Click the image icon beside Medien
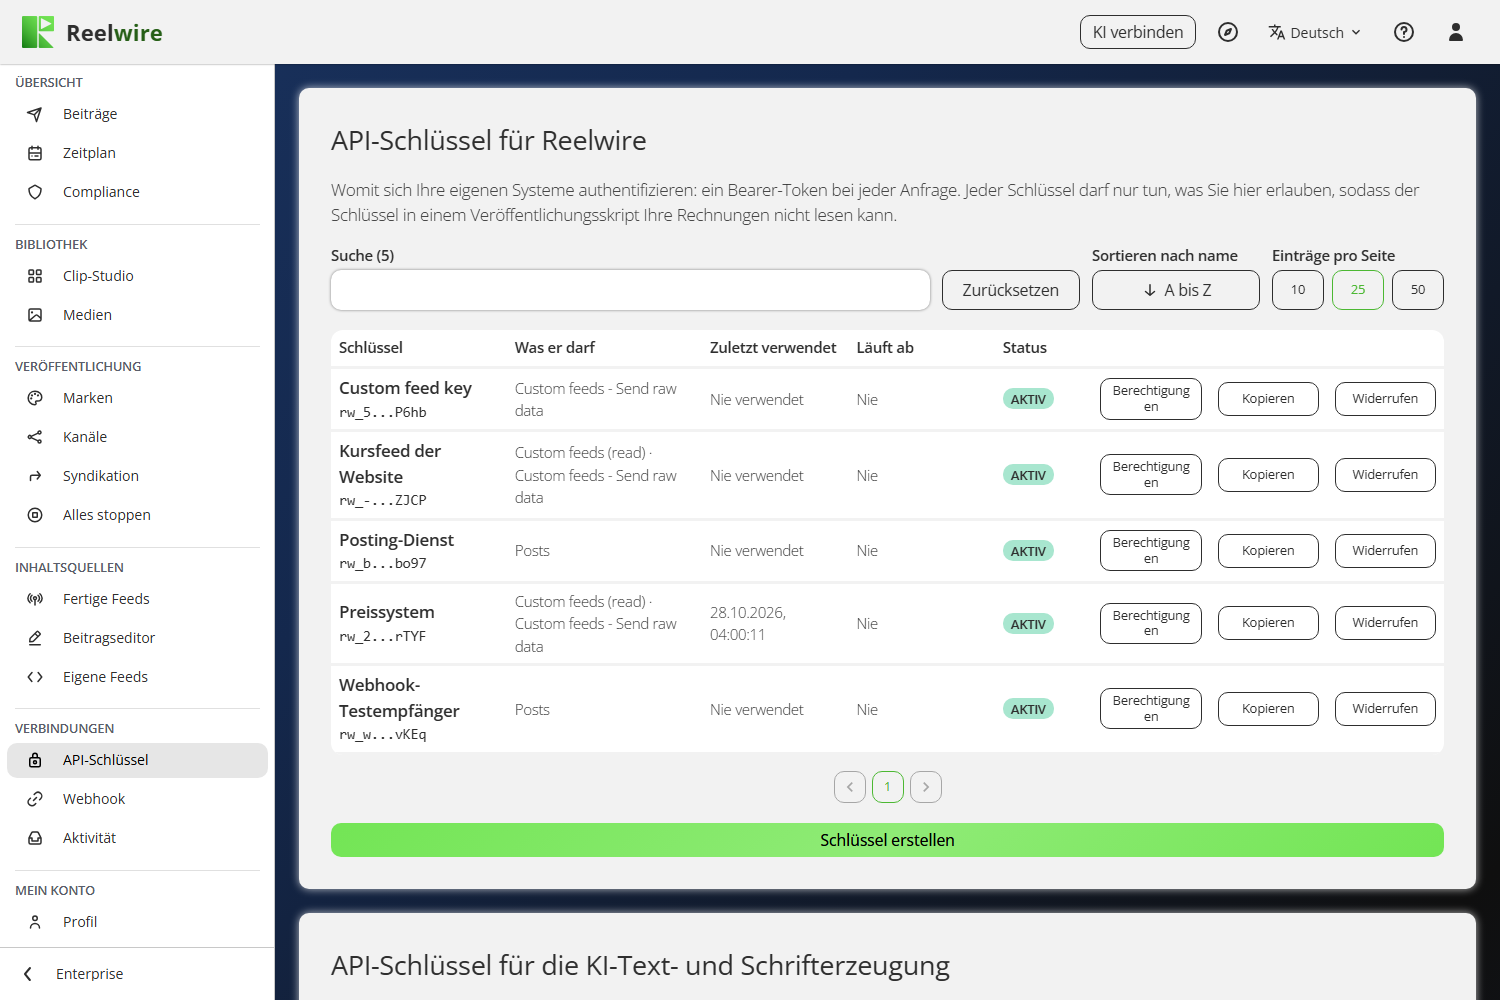Screen dimensions: 1500x1000 click(x=35, y=315)
